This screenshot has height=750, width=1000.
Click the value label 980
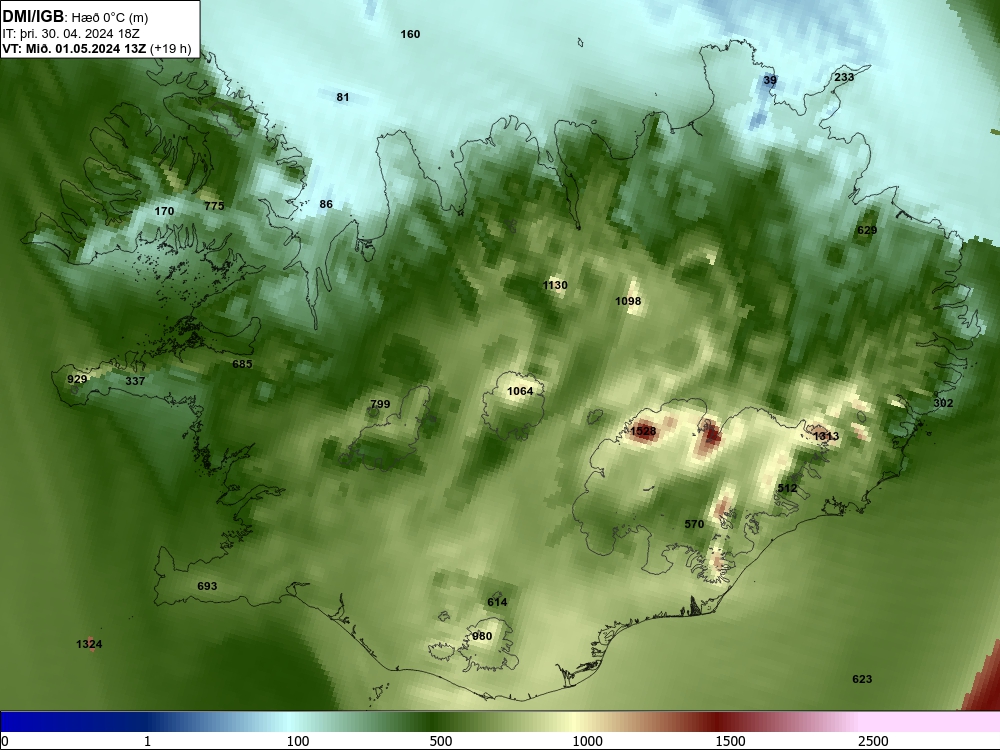[482, 636]
